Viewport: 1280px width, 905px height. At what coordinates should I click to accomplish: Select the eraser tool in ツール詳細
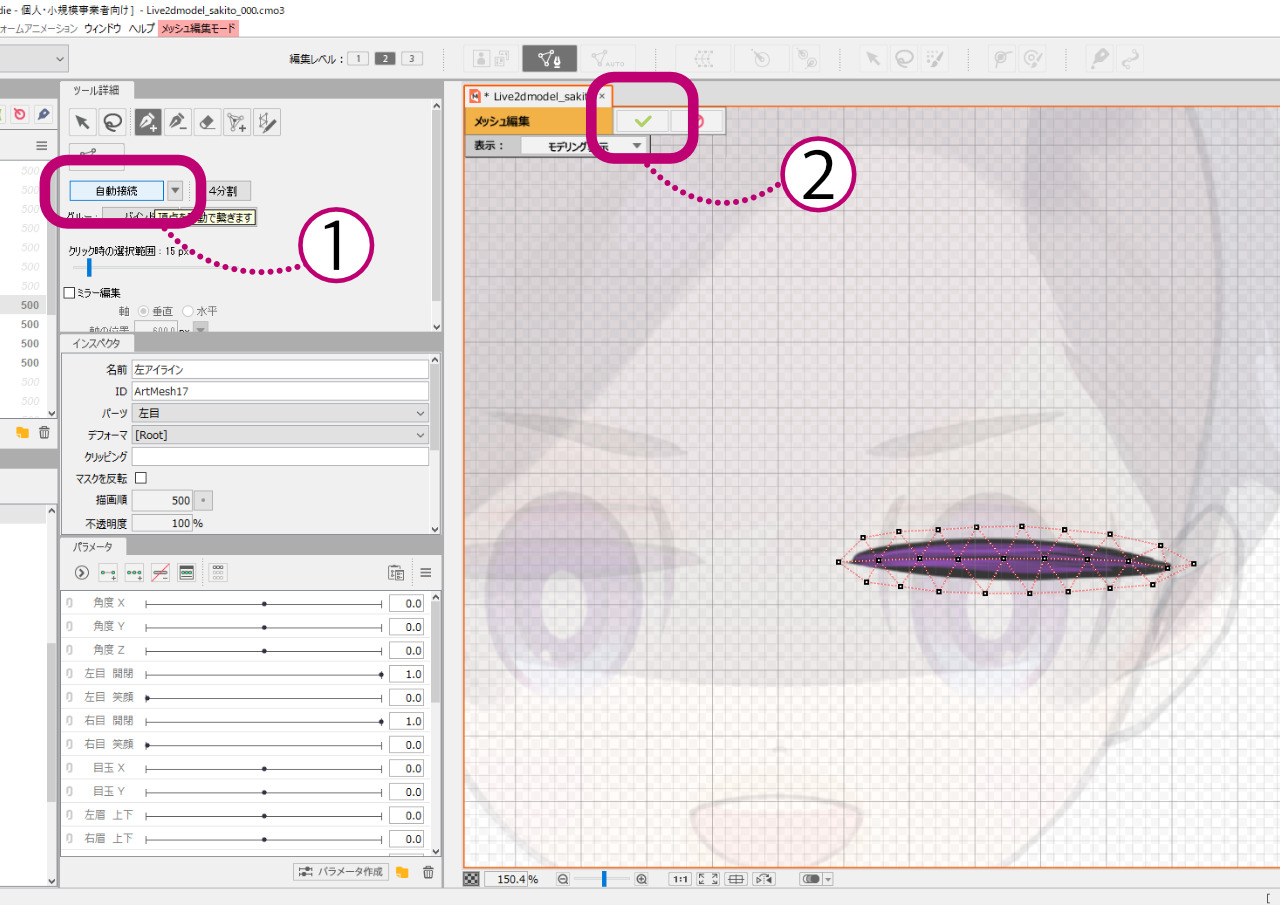pyautogui.click(x=207, y=122)
